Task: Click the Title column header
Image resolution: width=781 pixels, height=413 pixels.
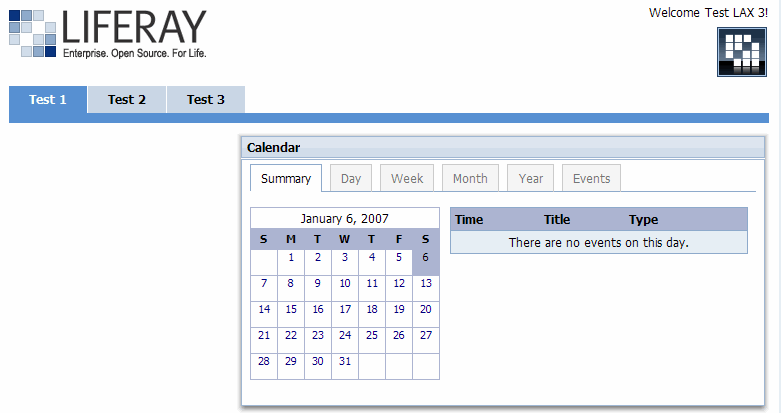Action: click(x=557, y=220)
